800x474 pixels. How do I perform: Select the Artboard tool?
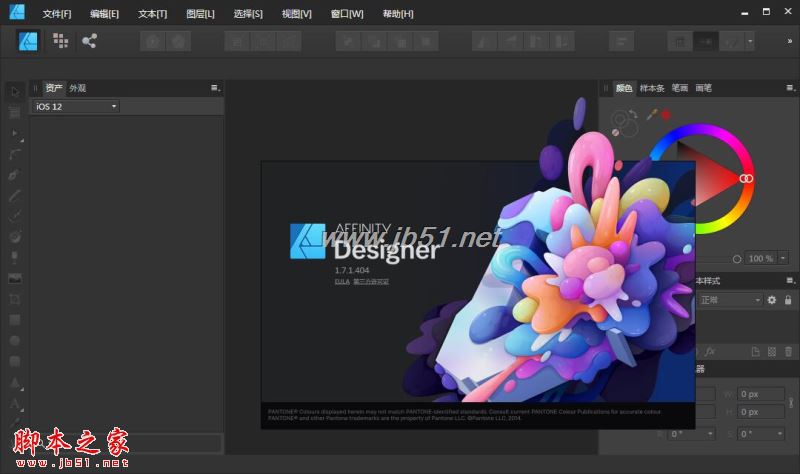pos(15,112)
